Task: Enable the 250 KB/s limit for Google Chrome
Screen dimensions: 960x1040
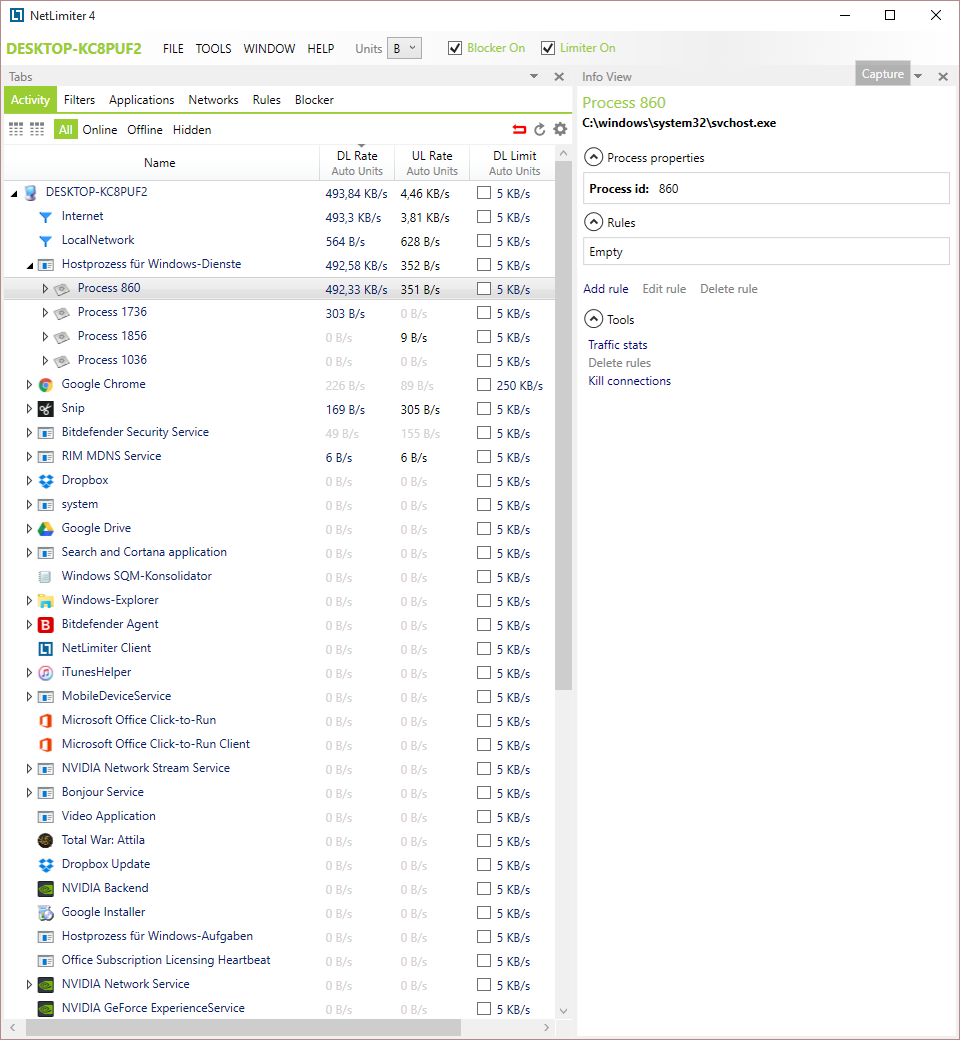Action: (x=484, y=385)
